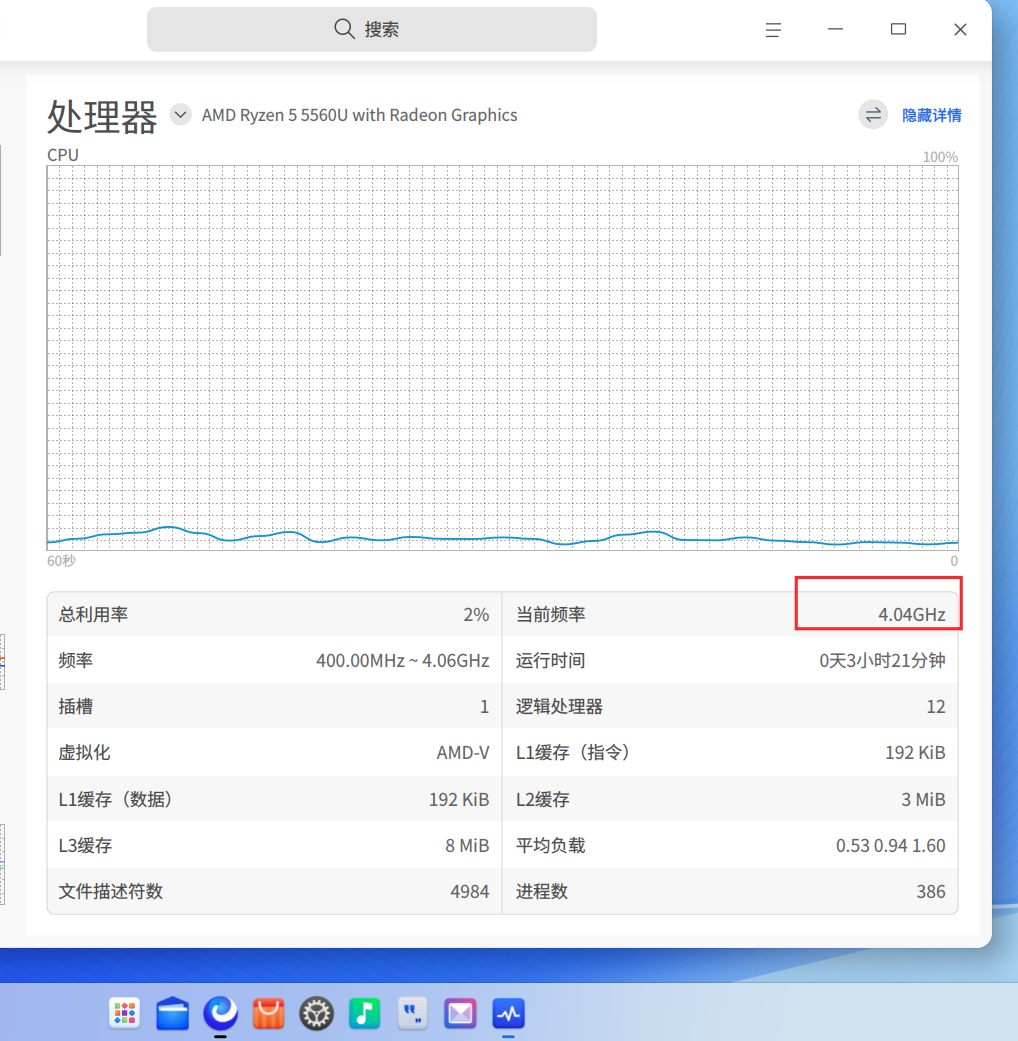Select the 文件描述符数 value 4984

pos(469,892)
